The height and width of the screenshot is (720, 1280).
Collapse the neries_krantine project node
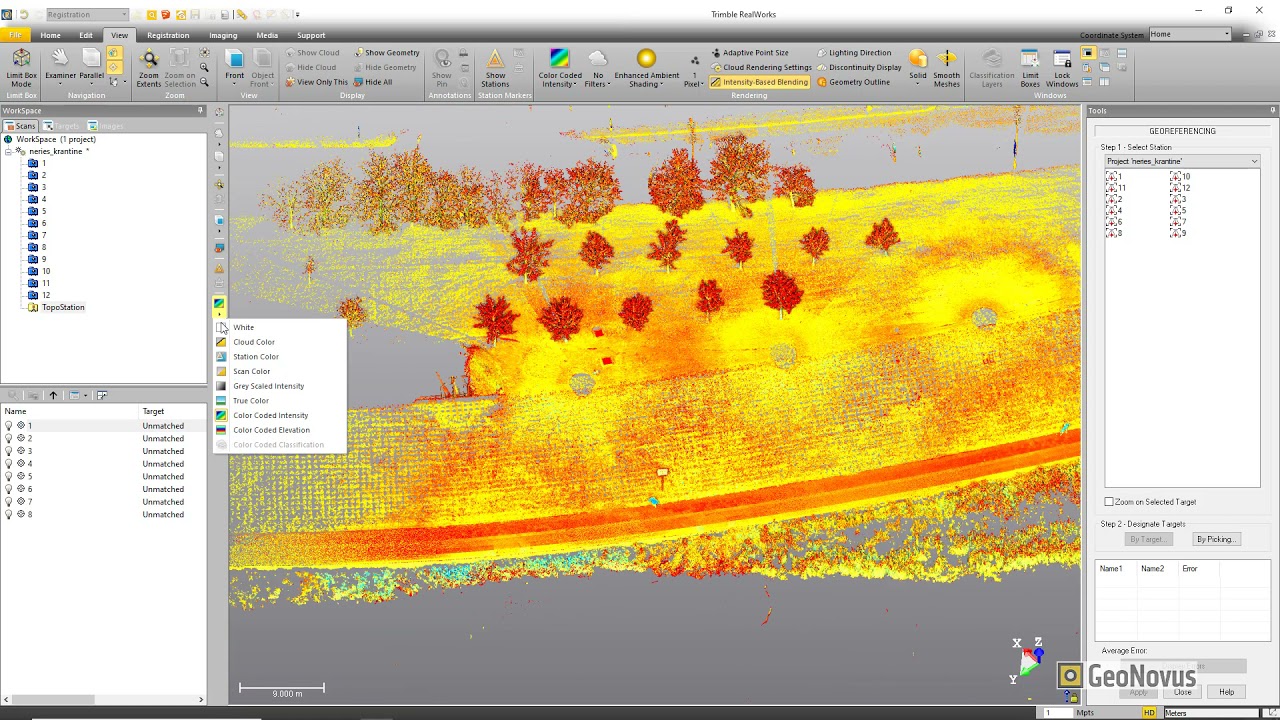[x=9, y=151]
